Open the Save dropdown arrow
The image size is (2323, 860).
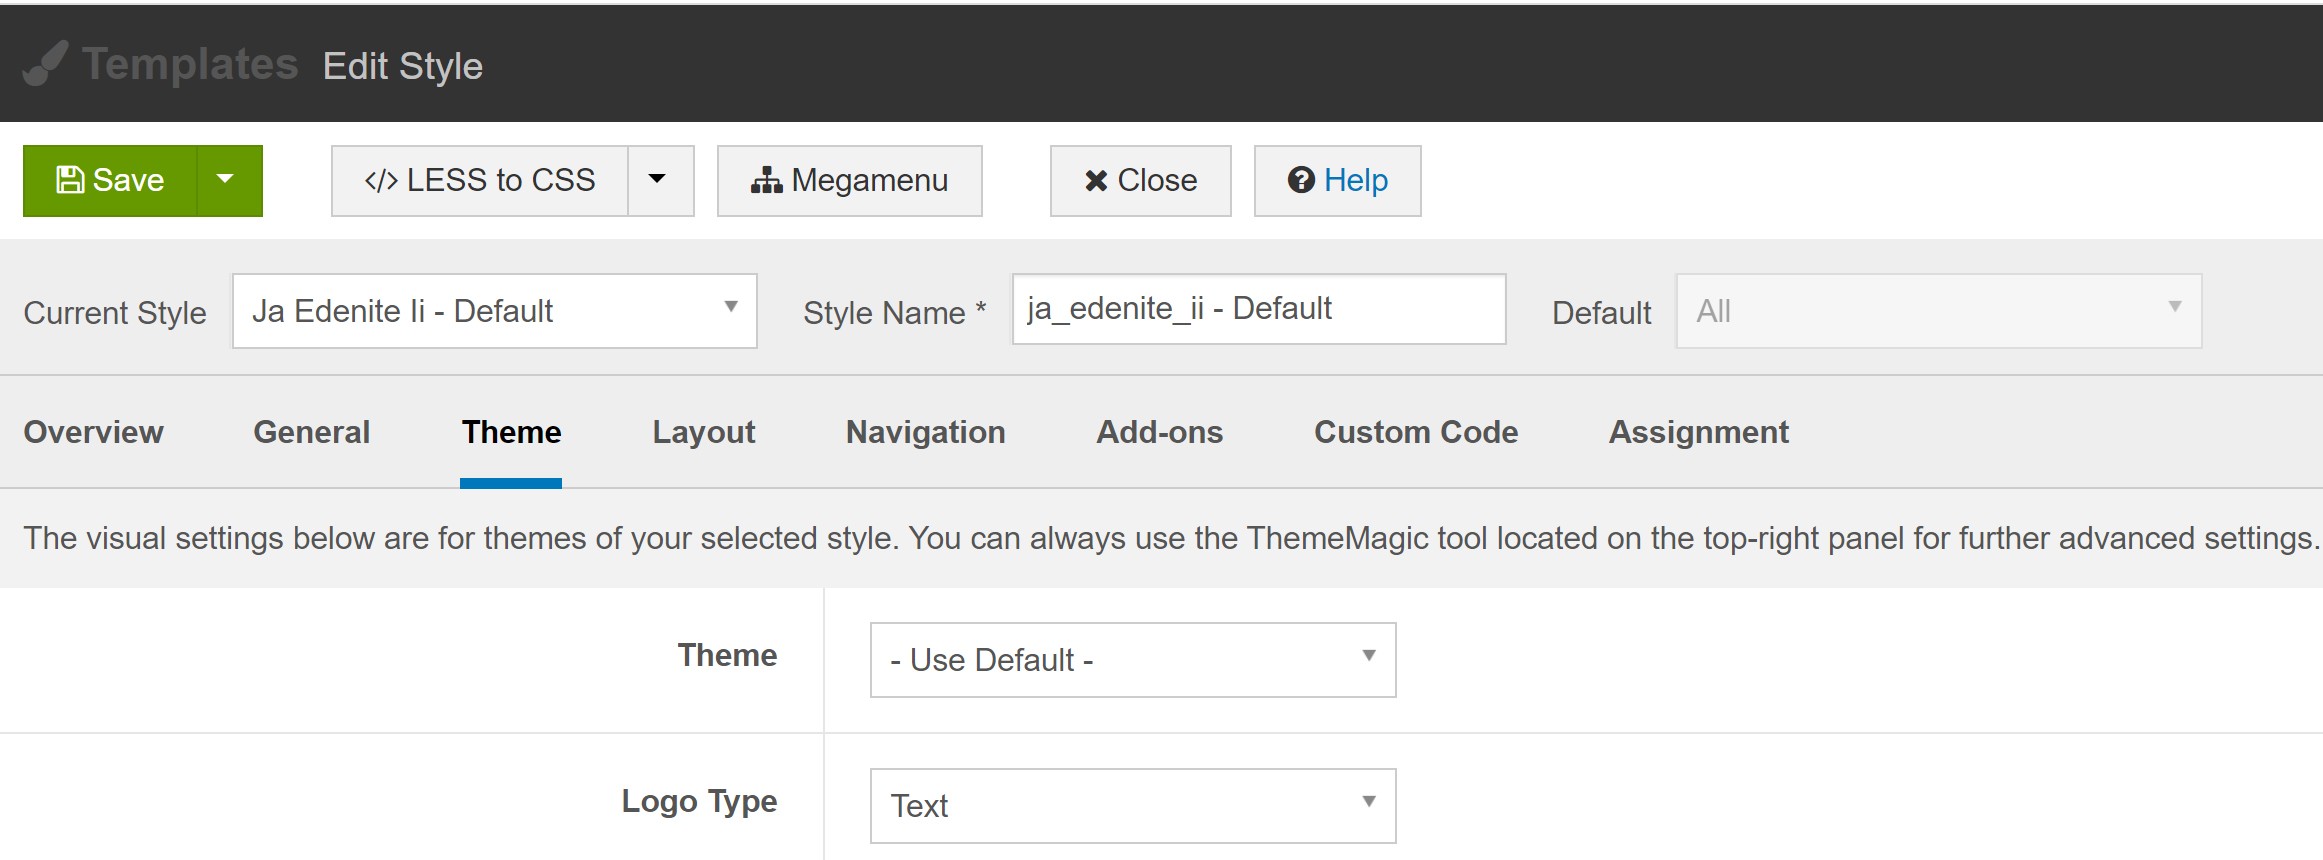point(226,180)
